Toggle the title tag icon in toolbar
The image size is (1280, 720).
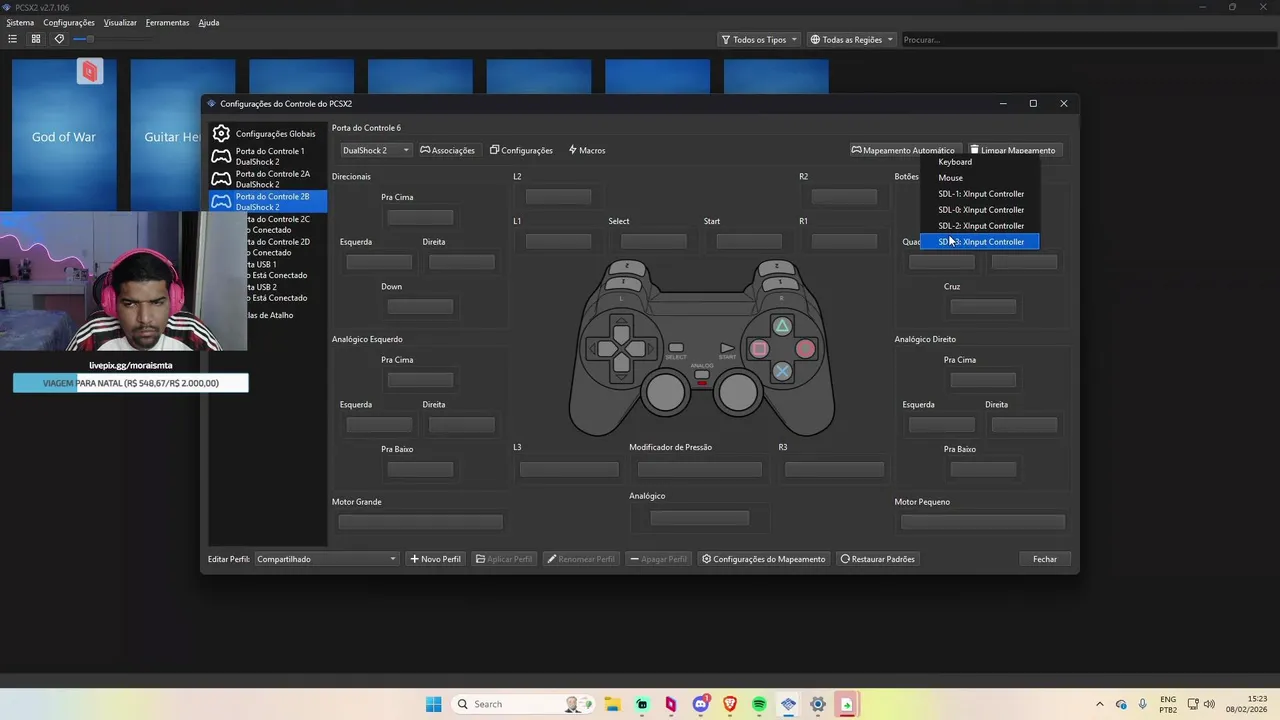(59, 39)
